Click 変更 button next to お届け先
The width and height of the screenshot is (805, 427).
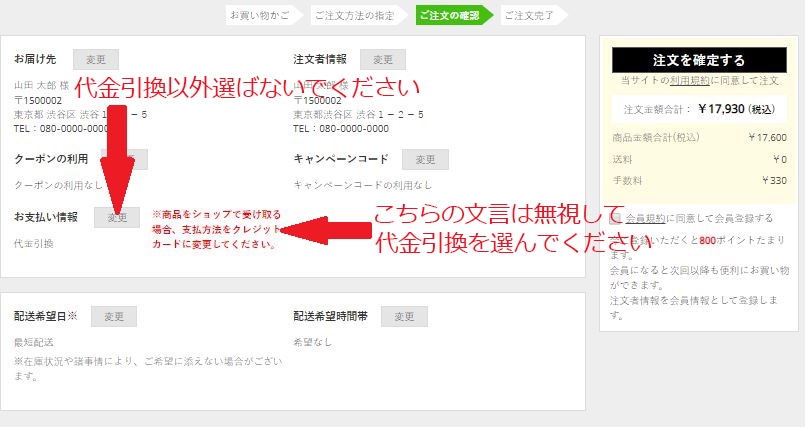pos(96,60)
